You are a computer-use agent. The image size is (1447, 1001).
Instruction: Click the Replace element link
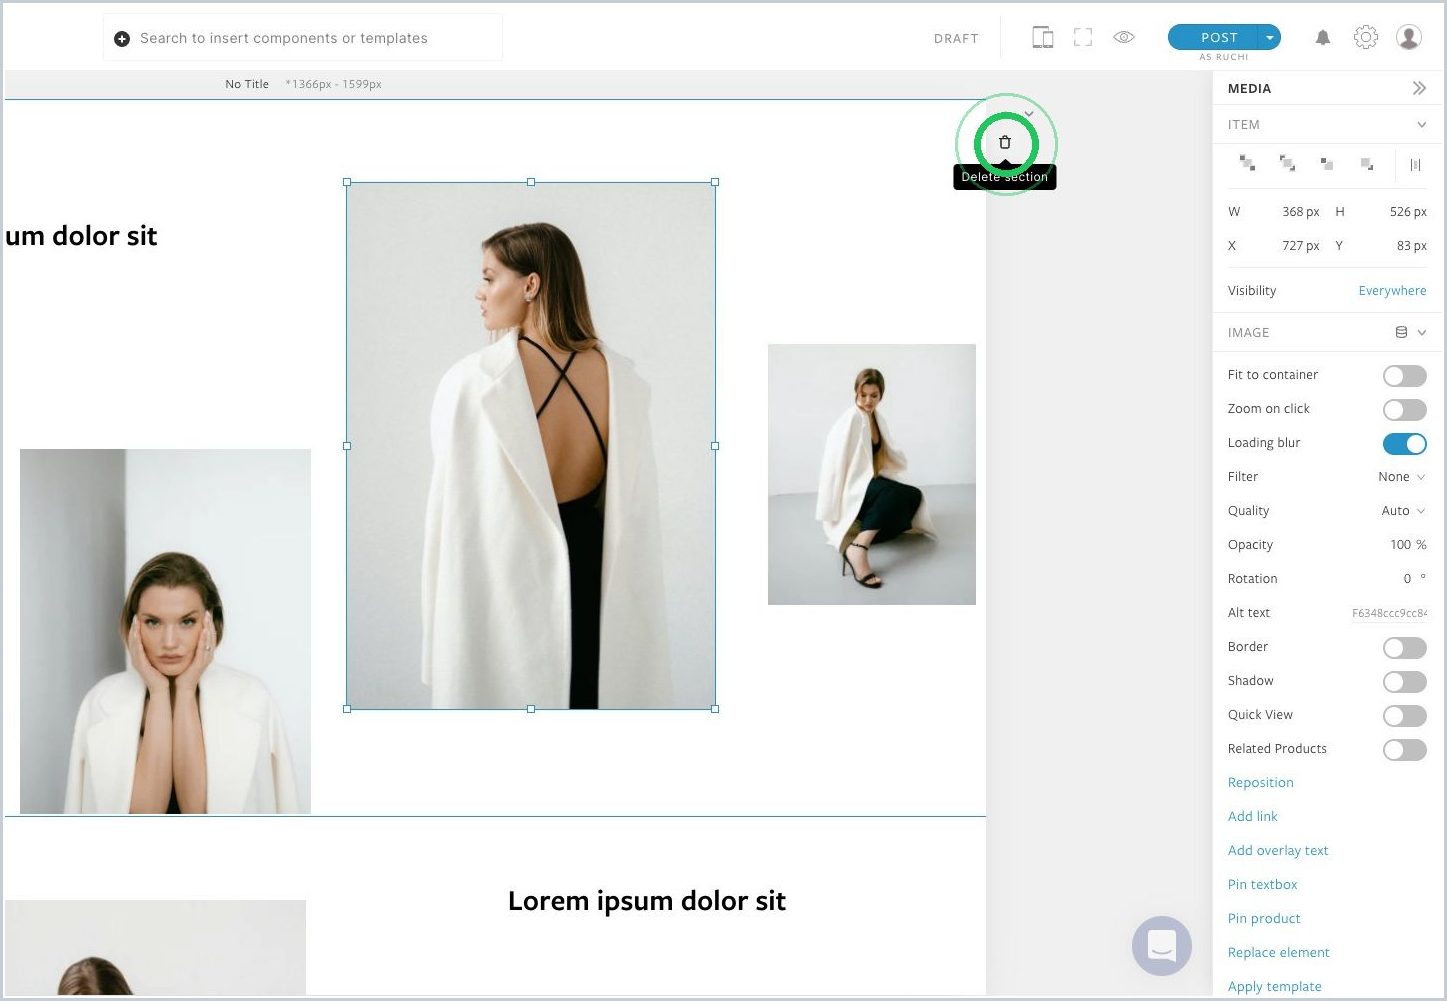point(1278,953)
